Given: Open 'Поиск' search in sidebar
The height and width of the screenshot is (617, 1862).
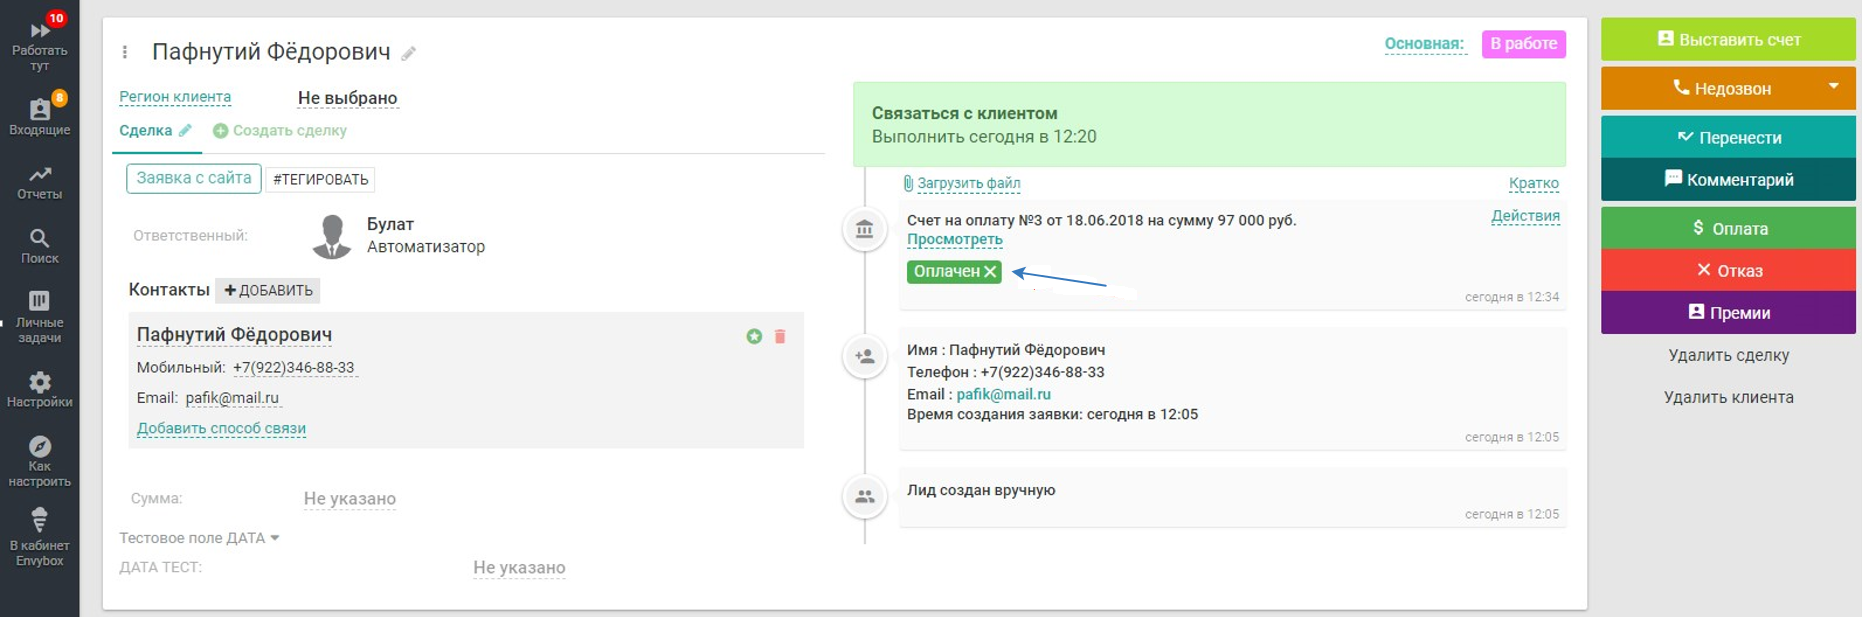Looking at the screenshot, I should (39, 246).
